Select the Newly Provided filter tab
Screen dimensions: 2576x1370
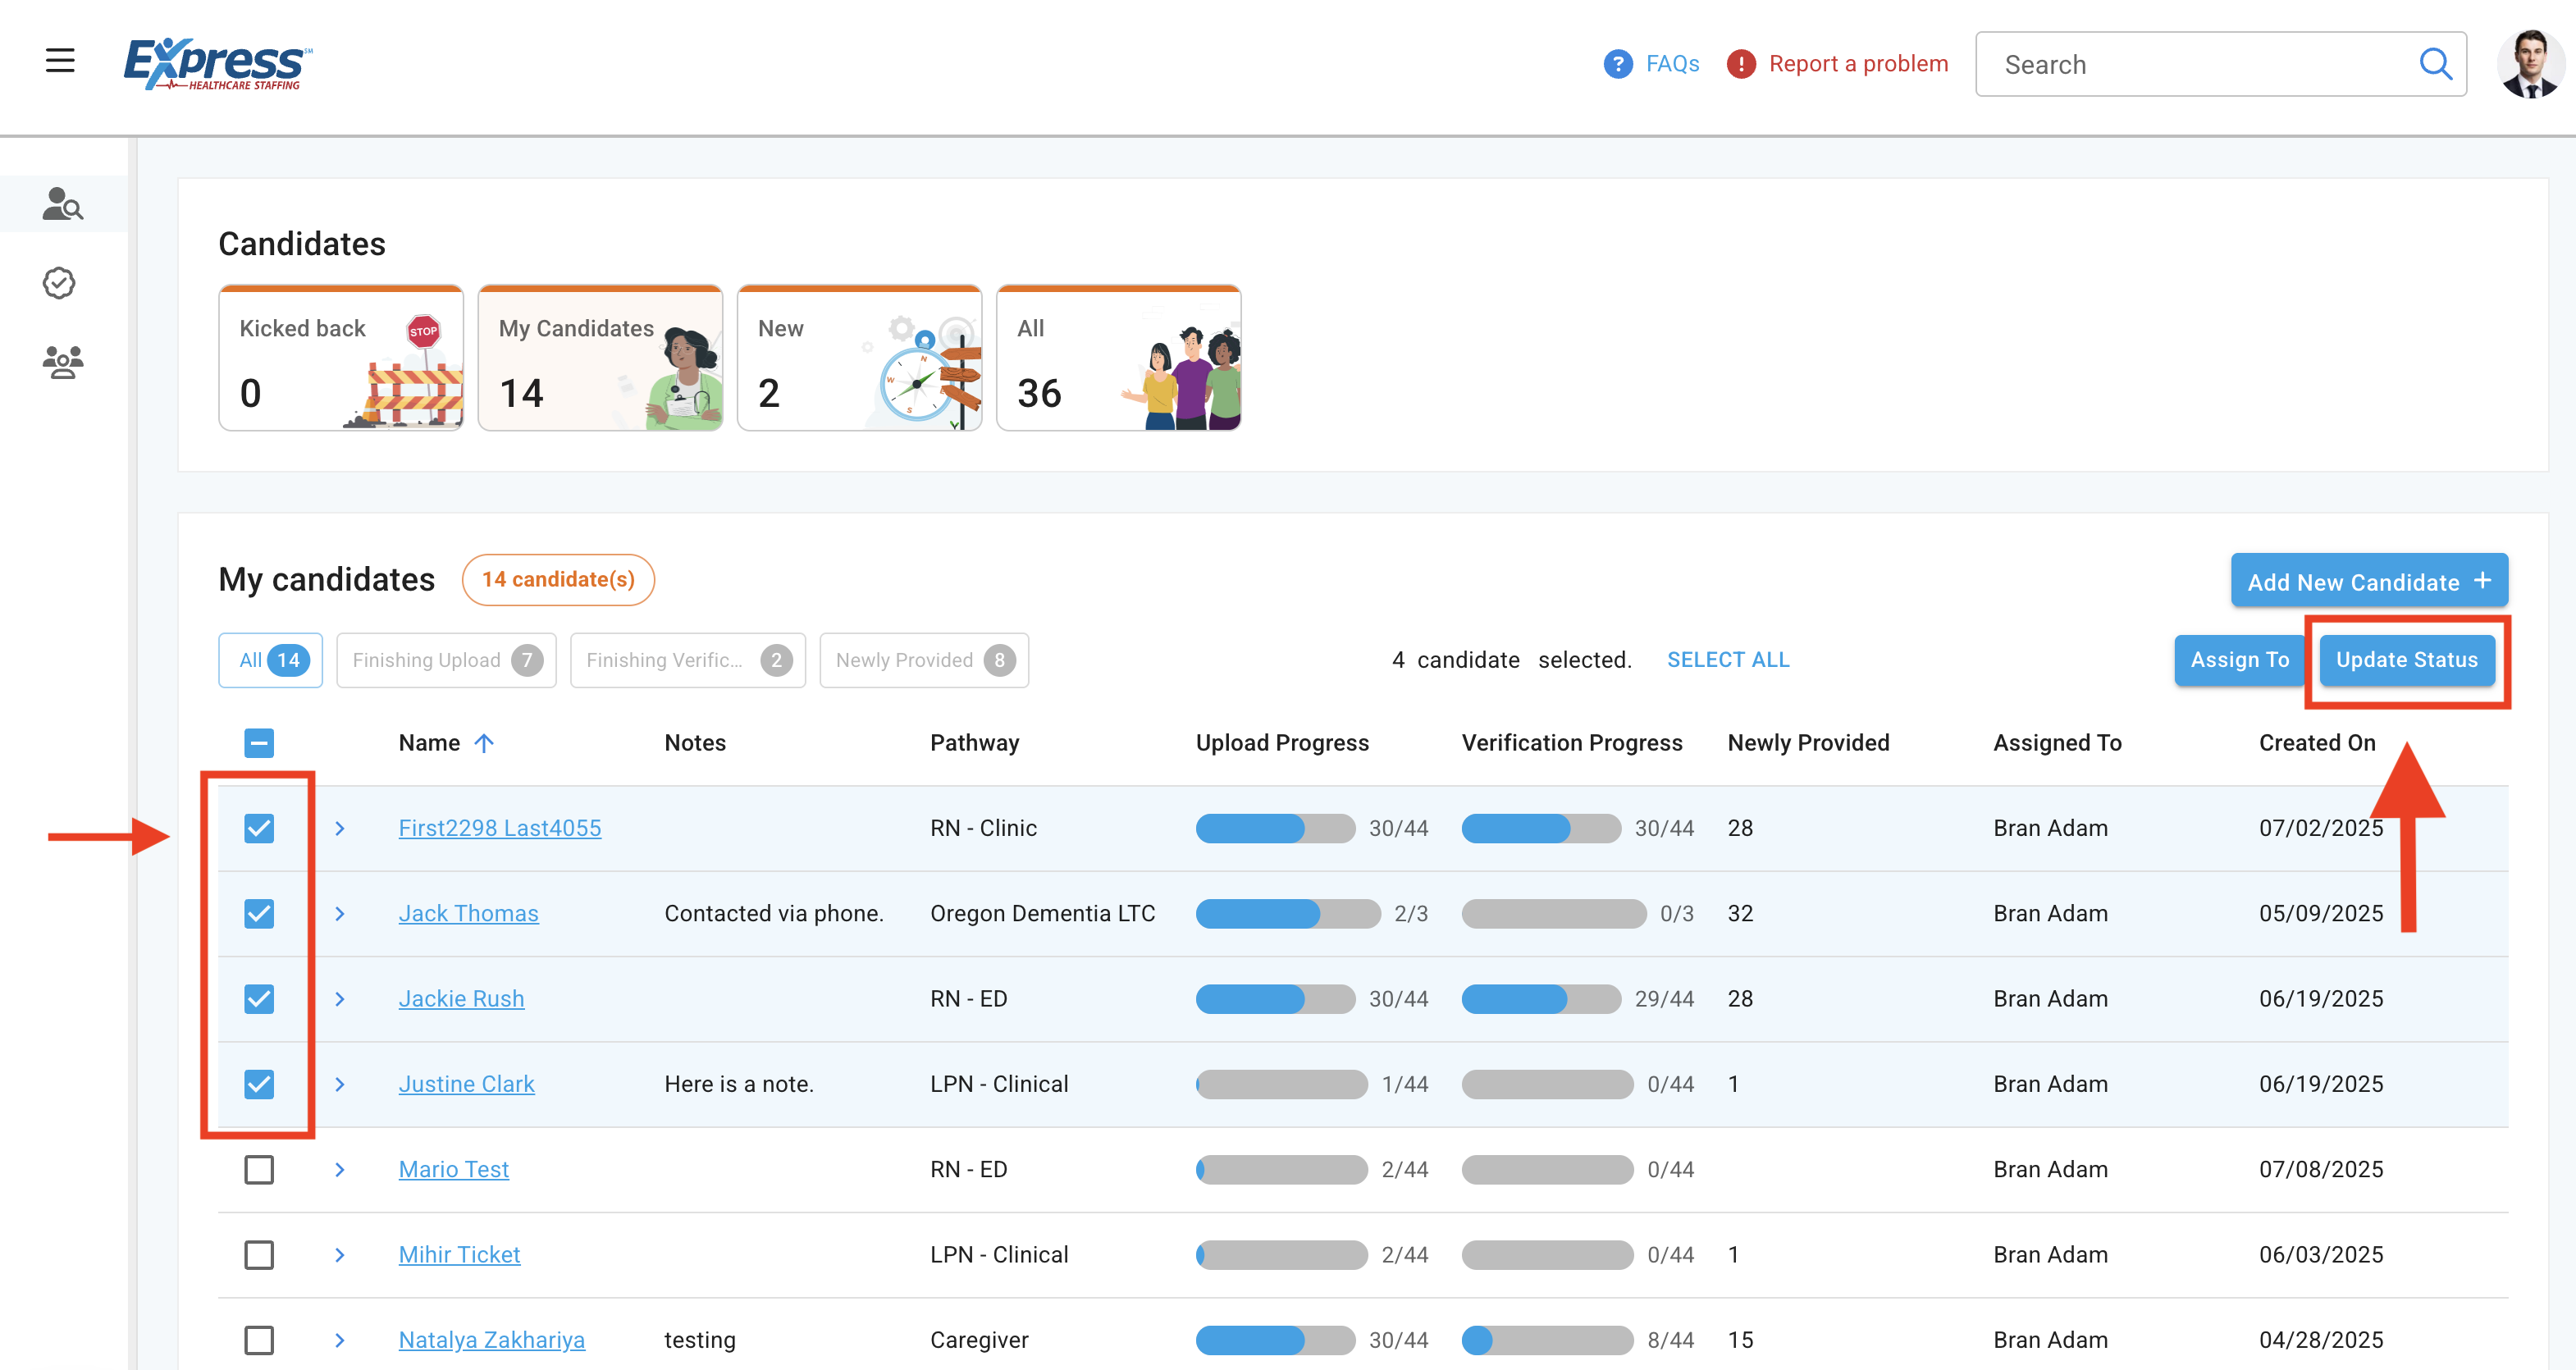click(x=923, y=660)
